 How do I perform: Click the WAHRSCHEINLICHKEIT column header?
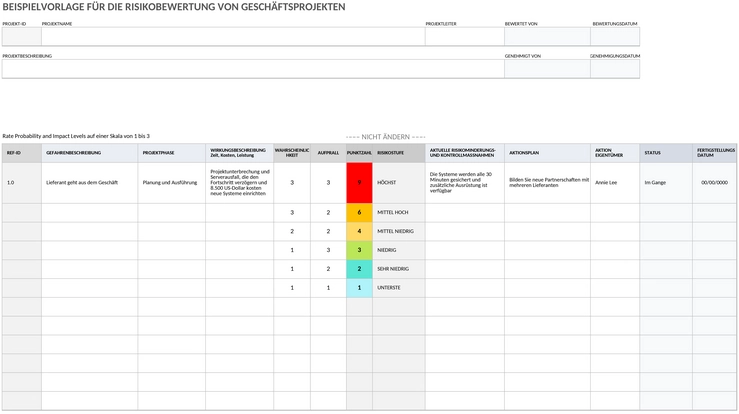[x=292, y=153]
